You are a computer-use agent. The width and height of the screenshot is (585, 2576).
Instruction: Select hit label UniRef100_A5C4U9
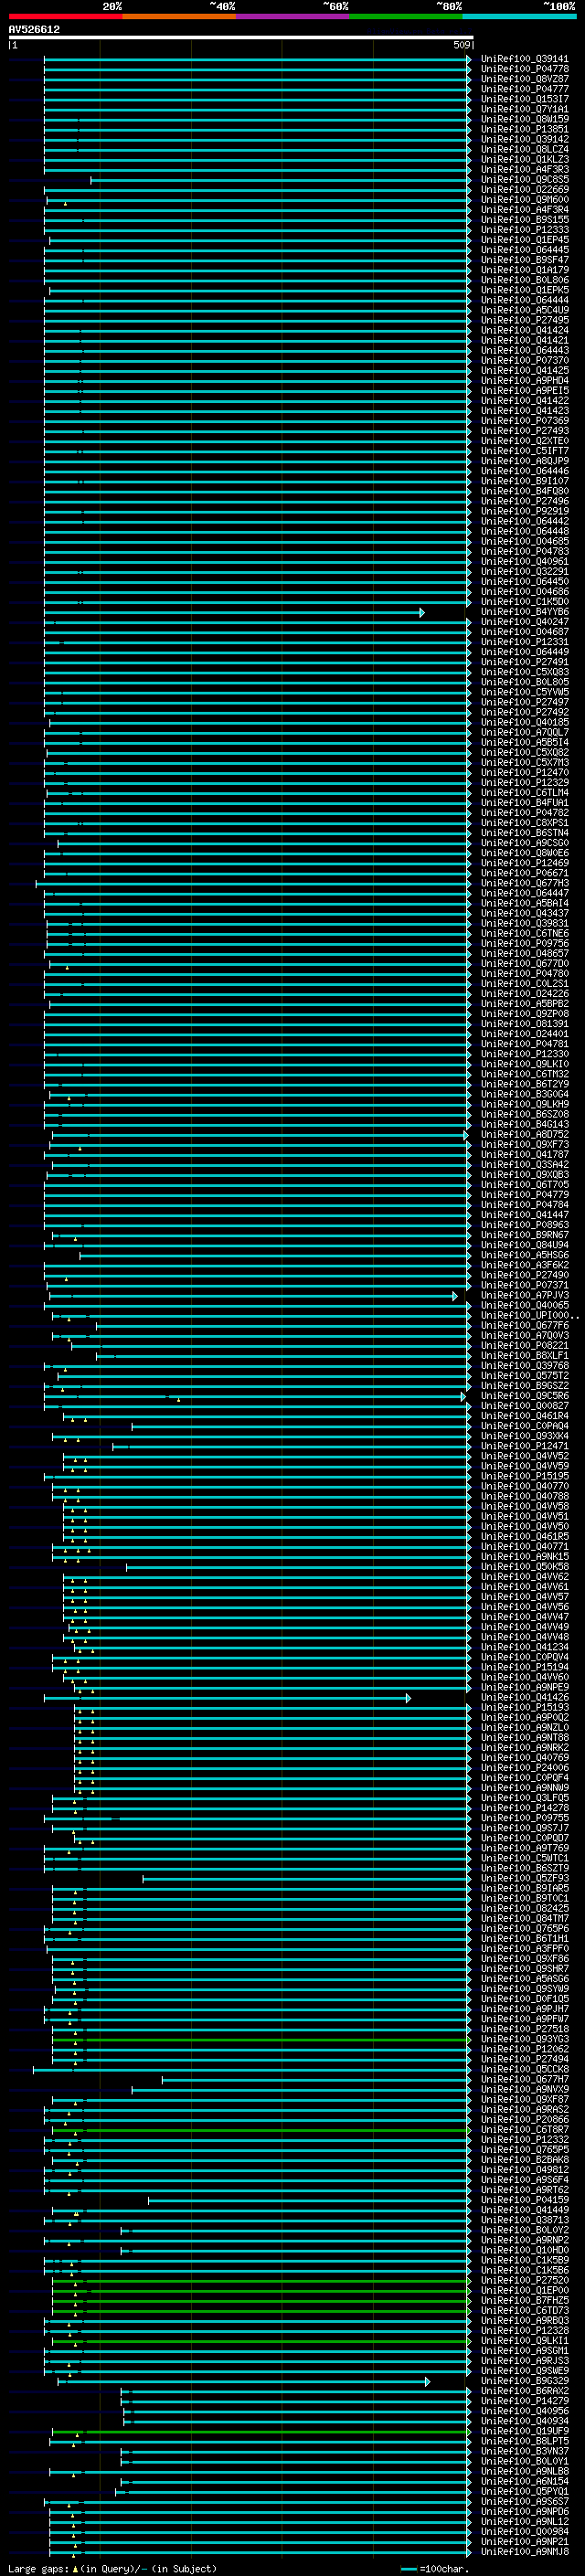tap(524, 310)
